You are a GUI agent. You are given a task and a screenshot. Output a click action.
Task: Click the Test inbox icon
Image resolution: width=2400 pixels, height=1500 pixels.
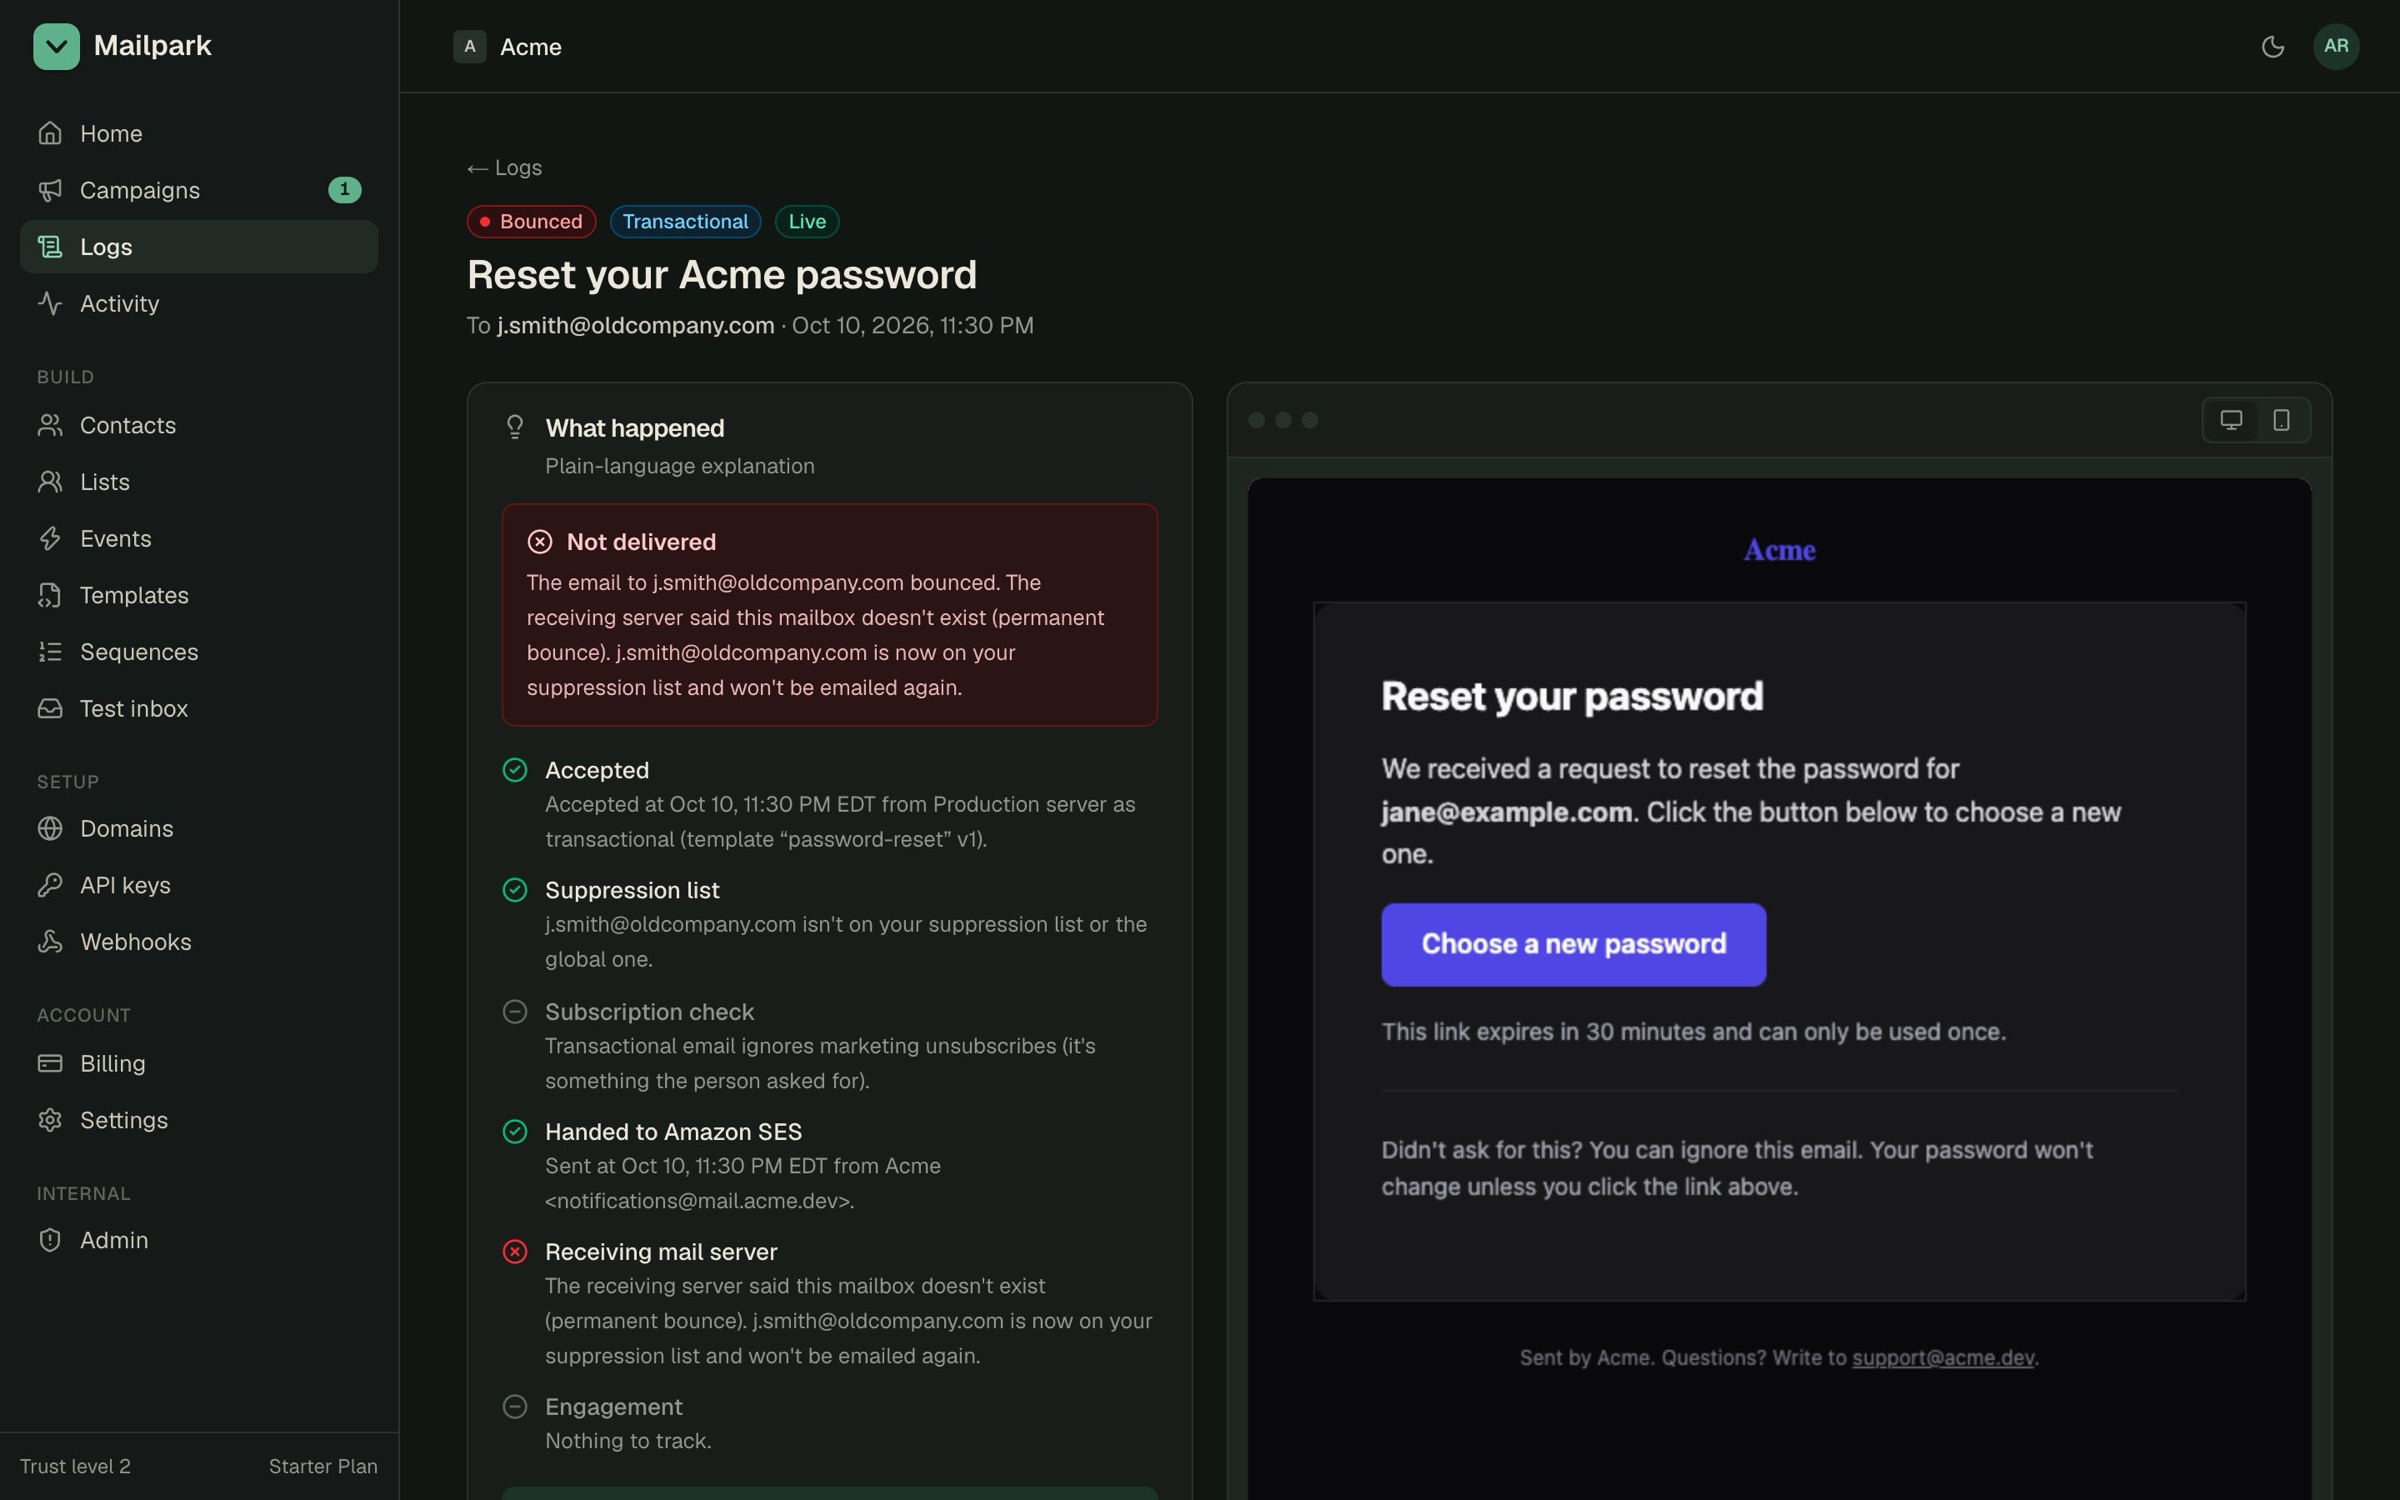pyautogui.click(x=50, y=709)
